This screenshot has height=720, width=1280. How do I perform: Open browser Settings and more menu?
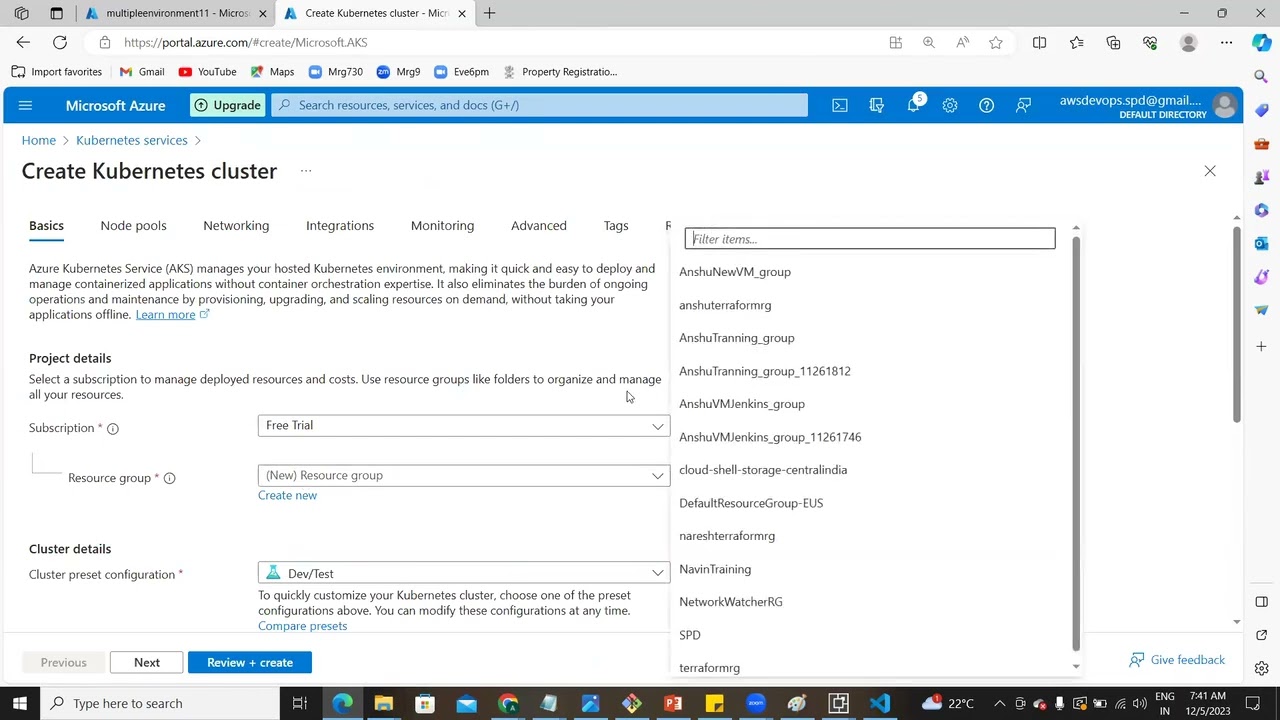1226,42
